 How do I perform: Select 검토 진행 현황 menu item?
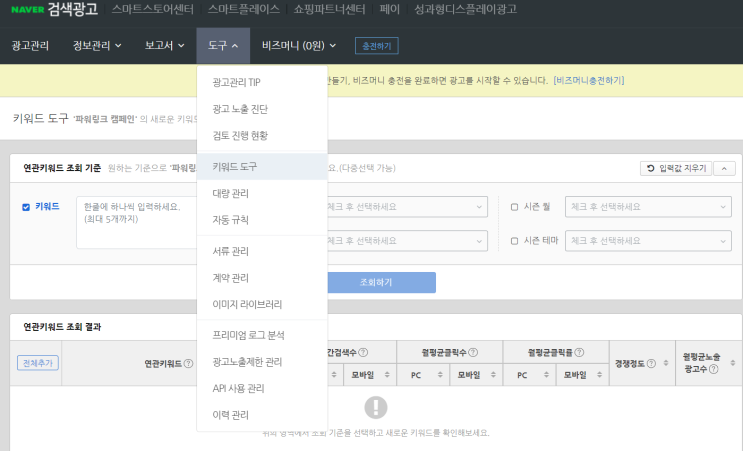pyautogui.click(x=262, y=135)
